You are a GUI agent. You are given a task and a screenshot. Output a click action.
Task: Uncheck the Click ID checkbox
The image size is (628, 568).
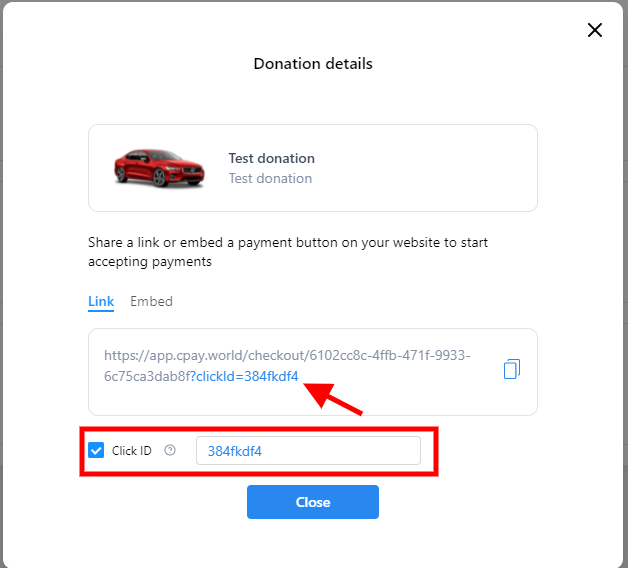96,451
